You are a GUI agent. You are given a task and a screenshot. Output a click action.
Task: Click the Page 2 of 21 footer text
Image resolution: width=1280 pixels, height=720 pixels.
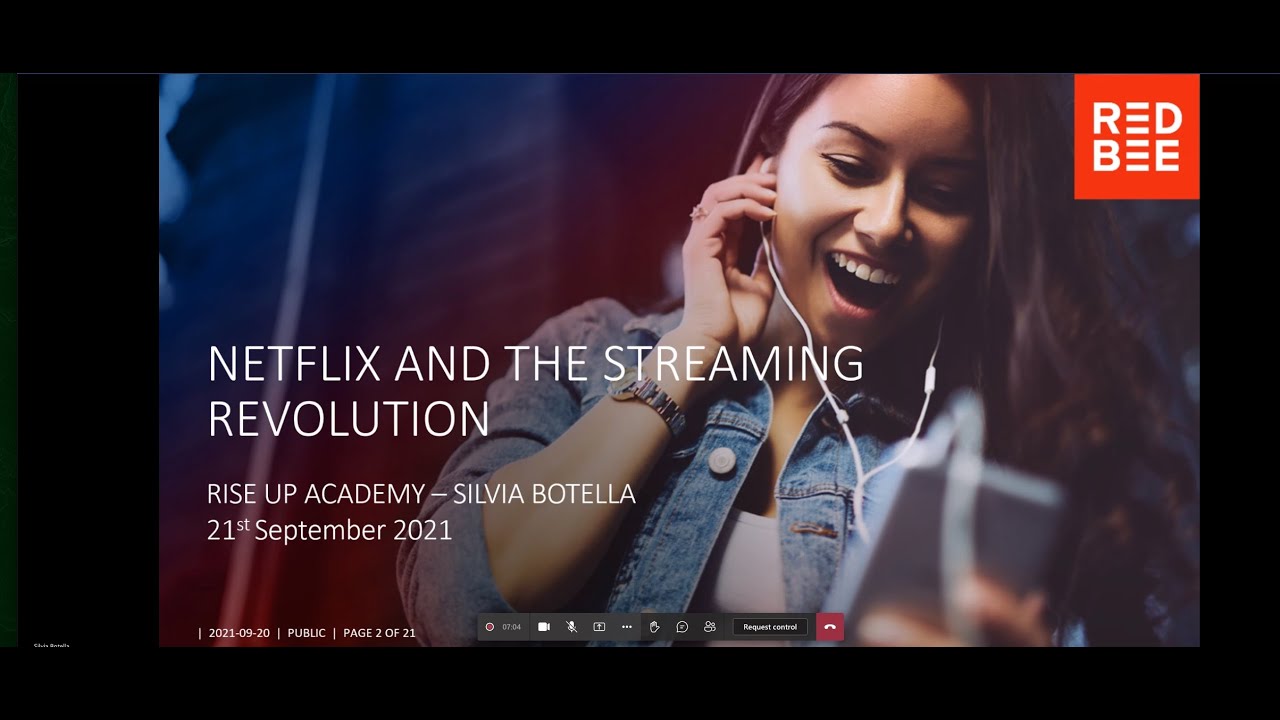379,633
